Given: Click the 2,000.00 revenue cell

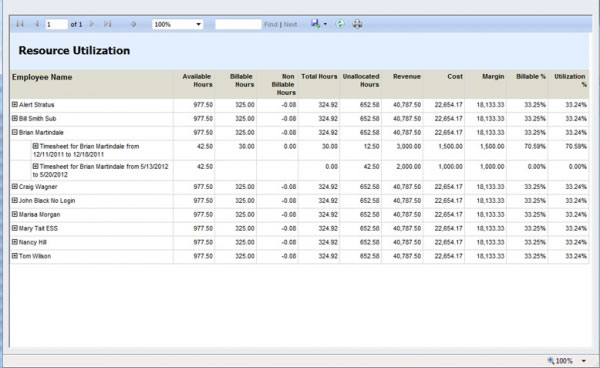Looking at the screenshot, I should coord(408,166).
